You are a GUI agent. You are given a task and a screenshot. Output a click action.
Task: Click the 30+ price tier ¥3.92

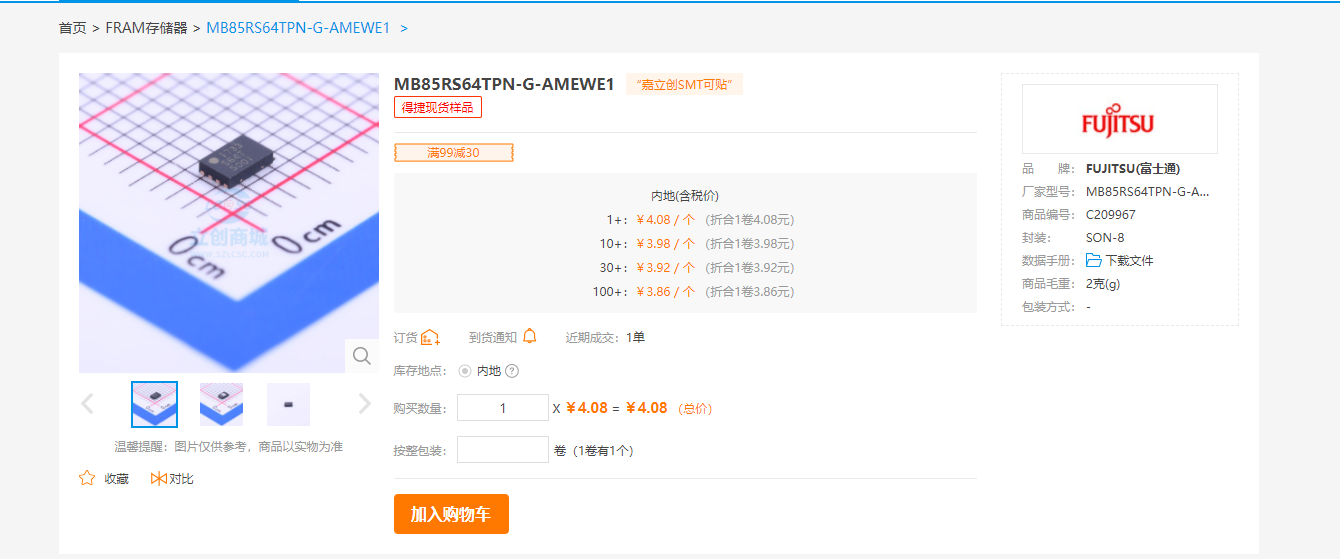tap(666, 268)
